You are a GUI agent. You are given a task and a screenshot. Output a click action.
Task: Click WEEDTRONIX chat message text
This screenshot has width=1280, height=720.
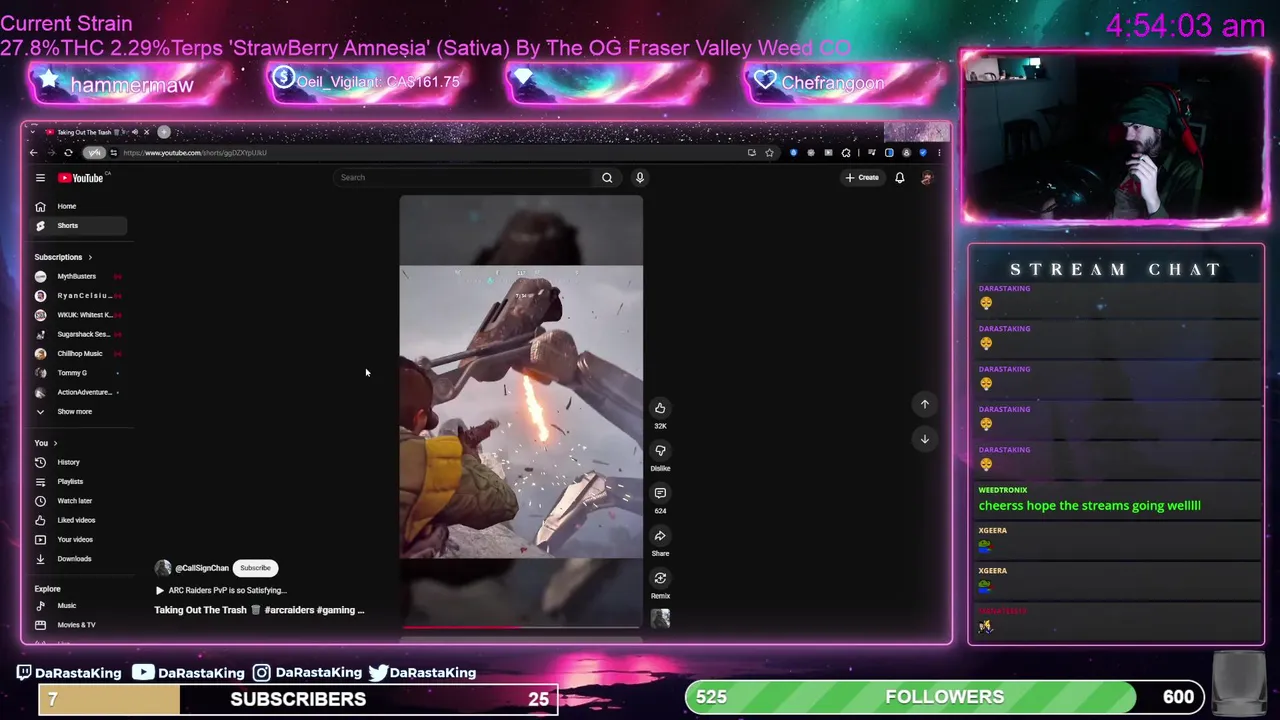click(1089, 506)
